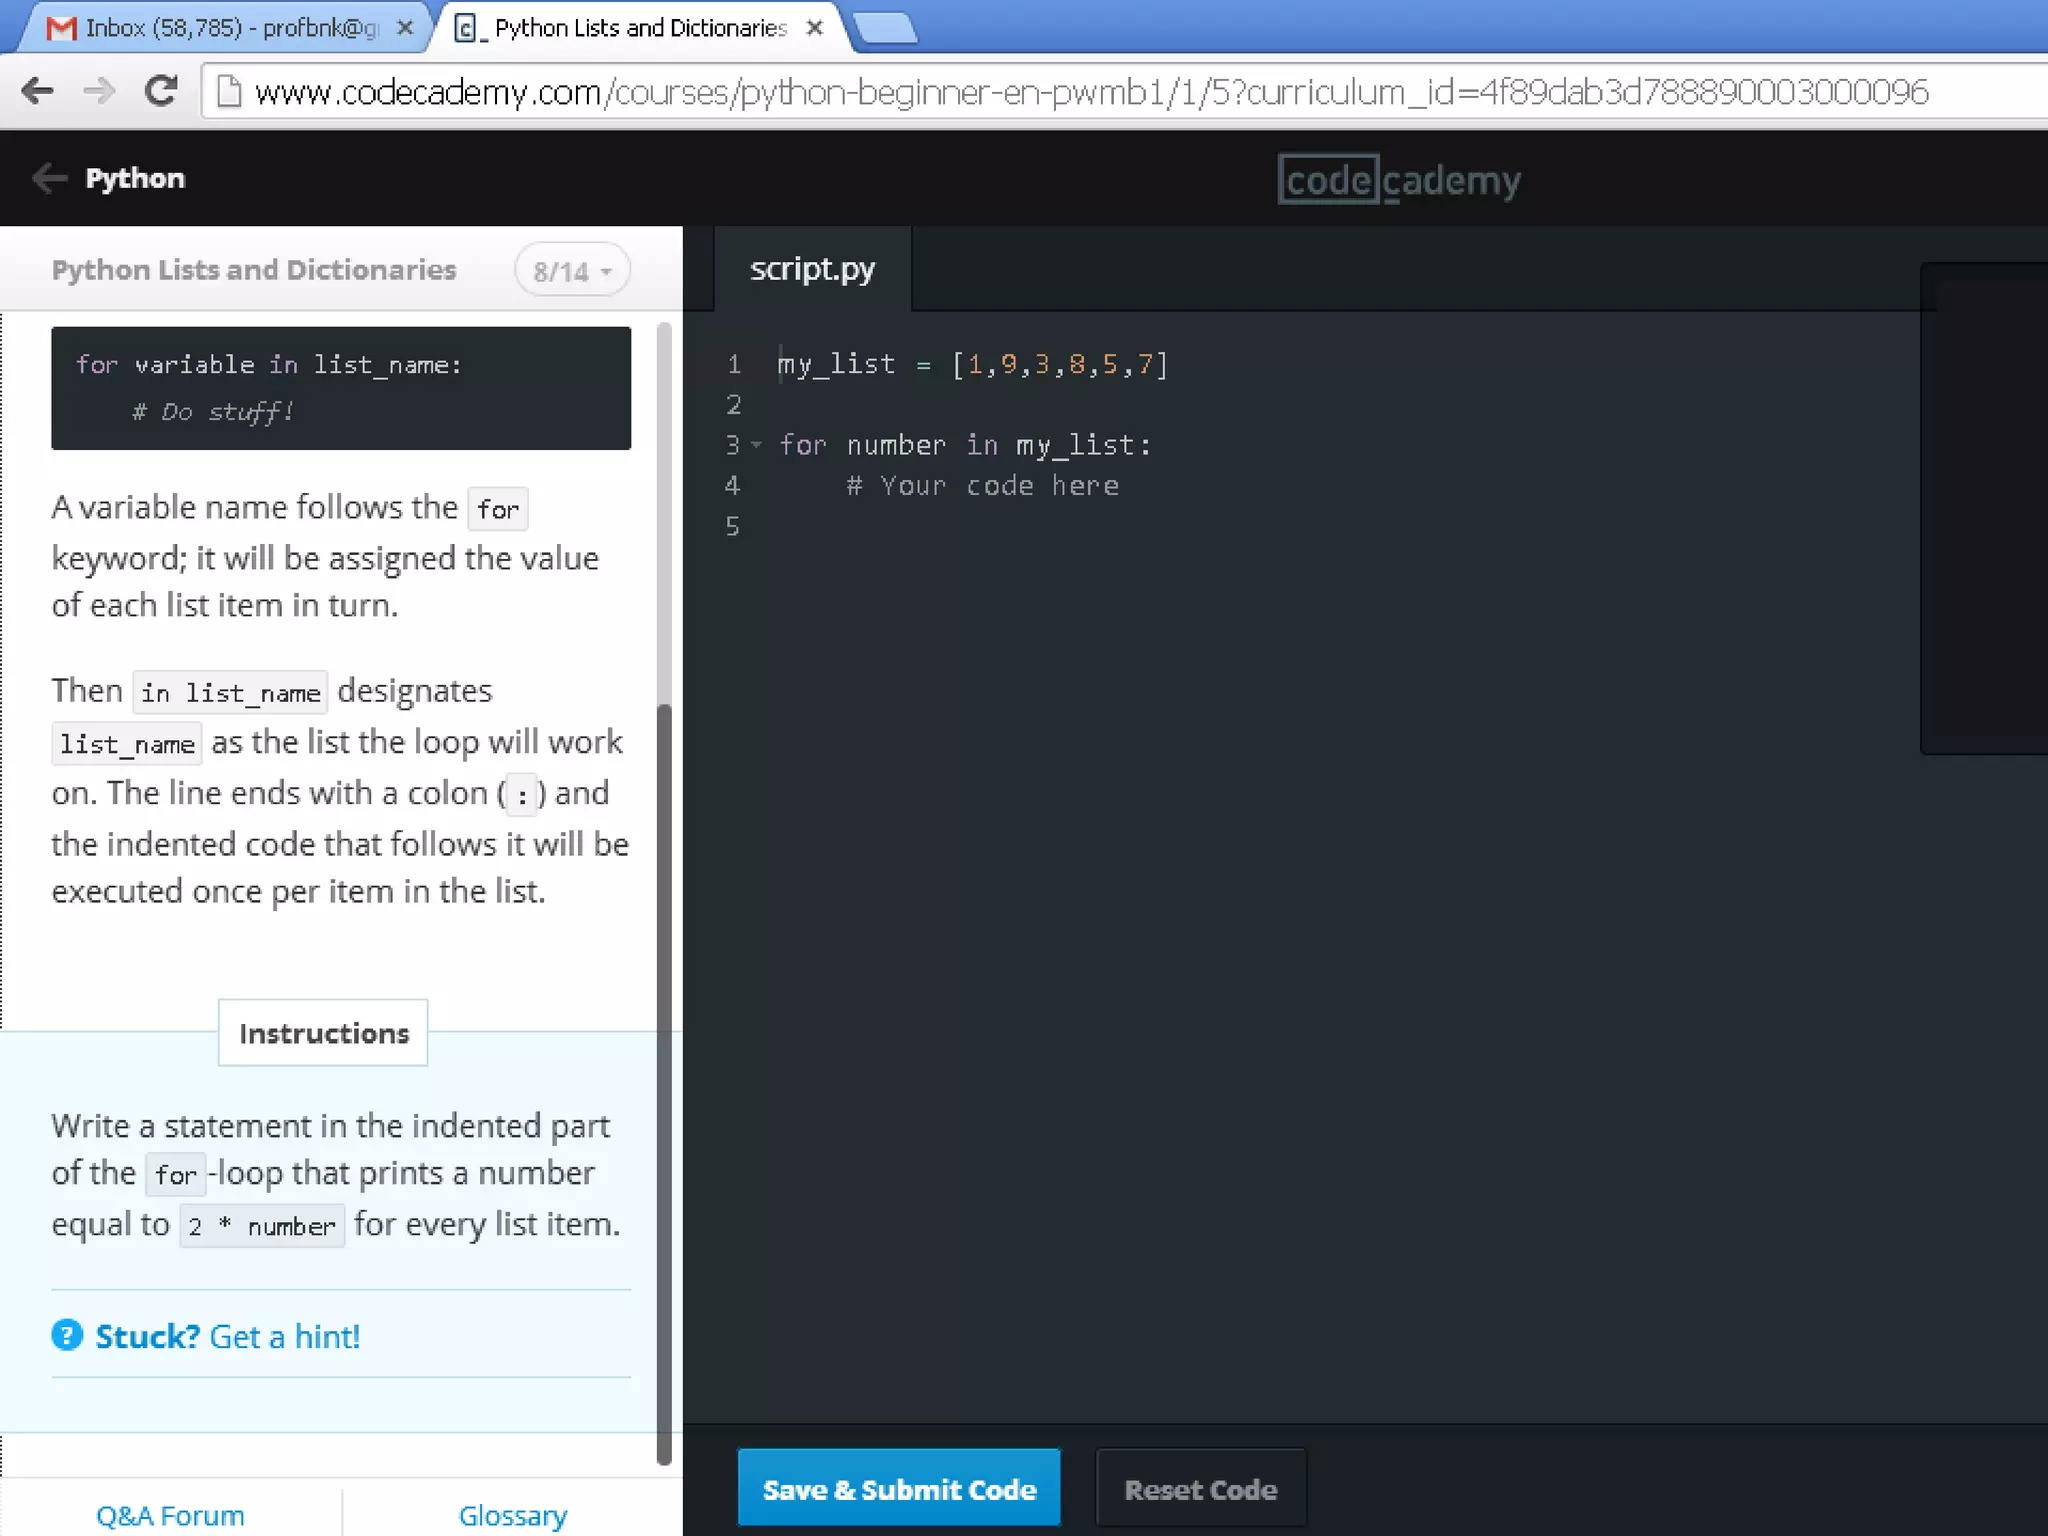Click the browser Forward arrow icon
Image resolution: width=2048 pixels, height=1536 pixels.
point(99,91)
